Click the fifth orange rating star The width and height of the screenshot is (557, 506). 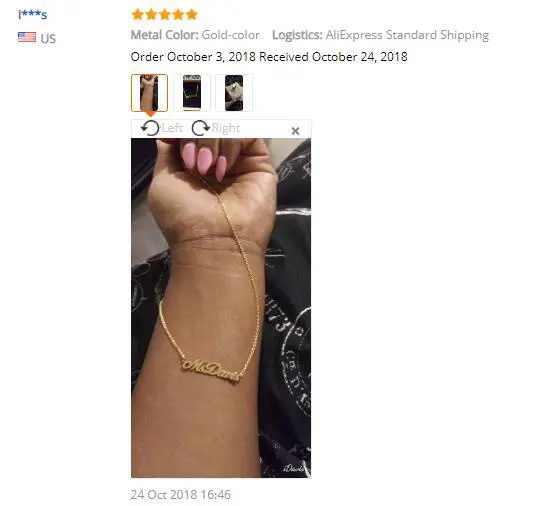191,15
